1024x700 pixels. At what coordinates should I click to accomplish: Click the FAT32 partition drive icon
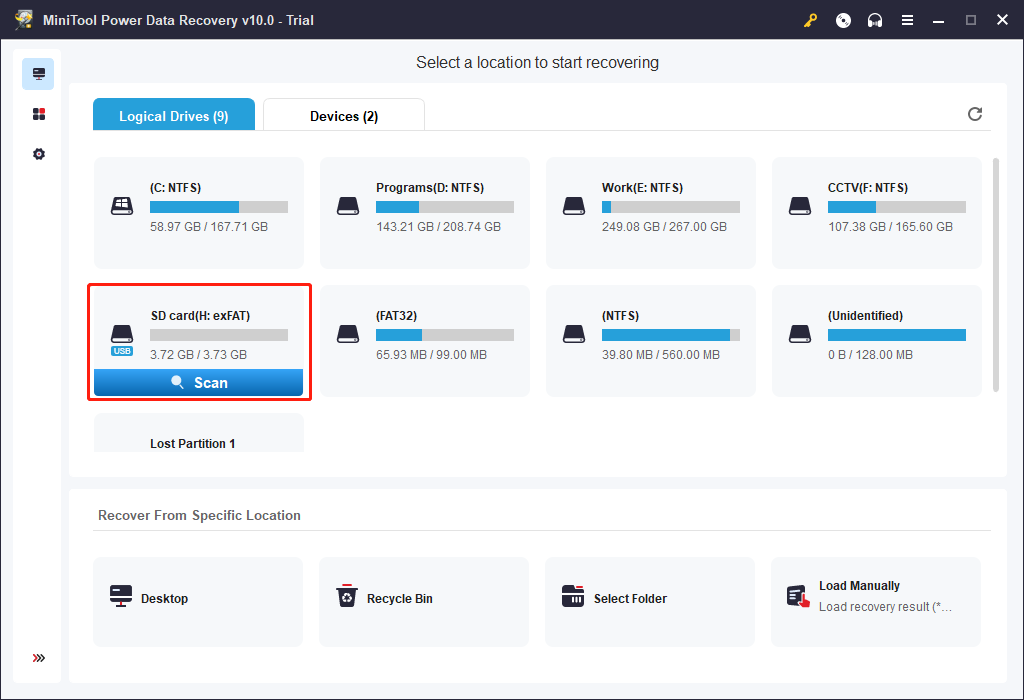[x=348, y=334]
